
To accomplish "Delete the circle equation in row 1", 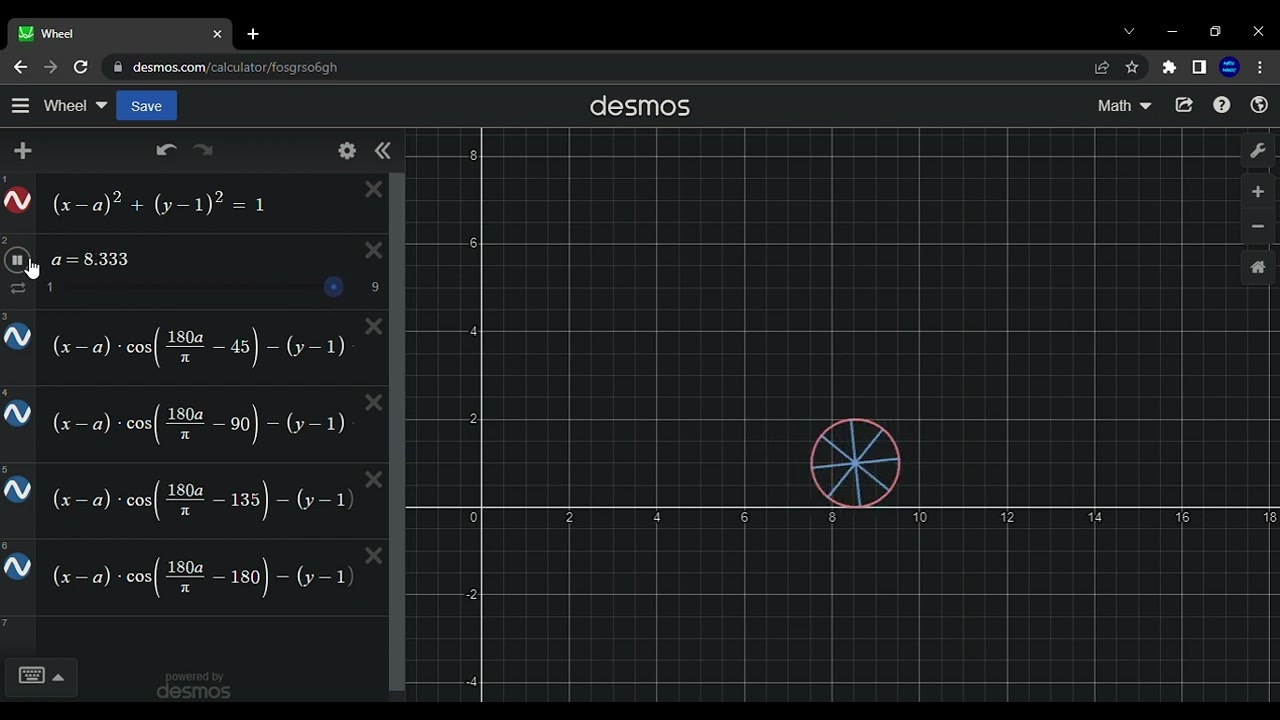I will 374,190.
